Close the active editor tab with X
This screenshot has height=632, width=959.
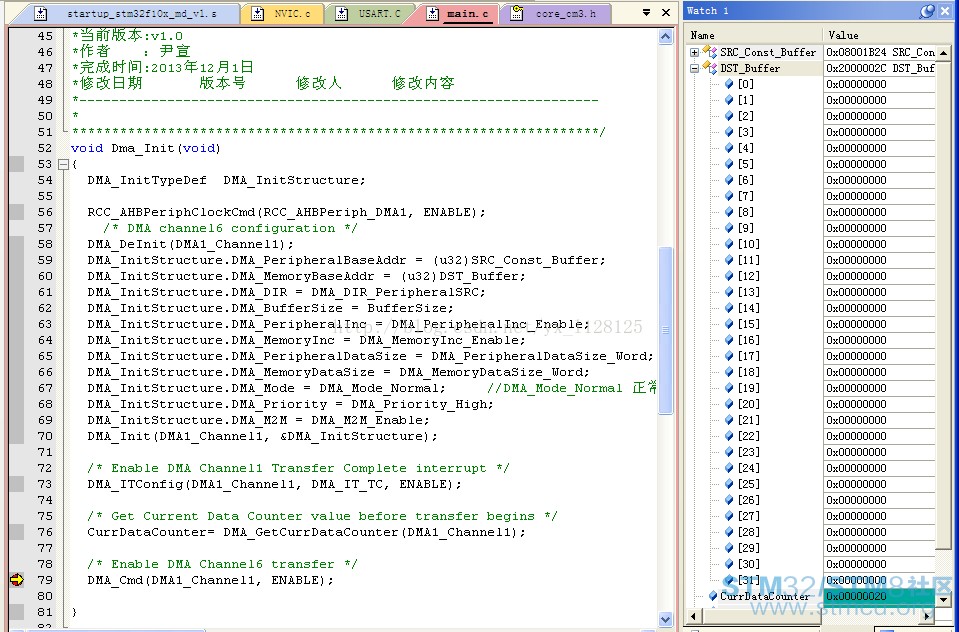666,13
